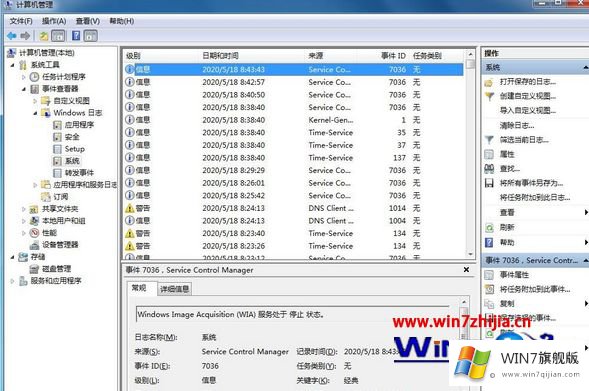Sort by the 任务类别 column header
Viewport: 589px width, 391px height.
click(x=427, y=56)
